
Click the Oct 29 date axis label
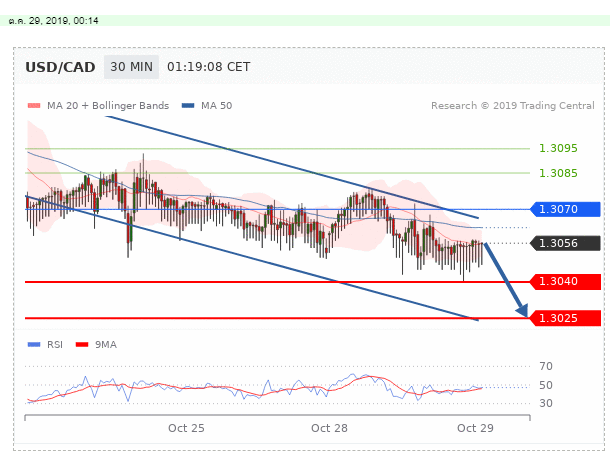475,428
